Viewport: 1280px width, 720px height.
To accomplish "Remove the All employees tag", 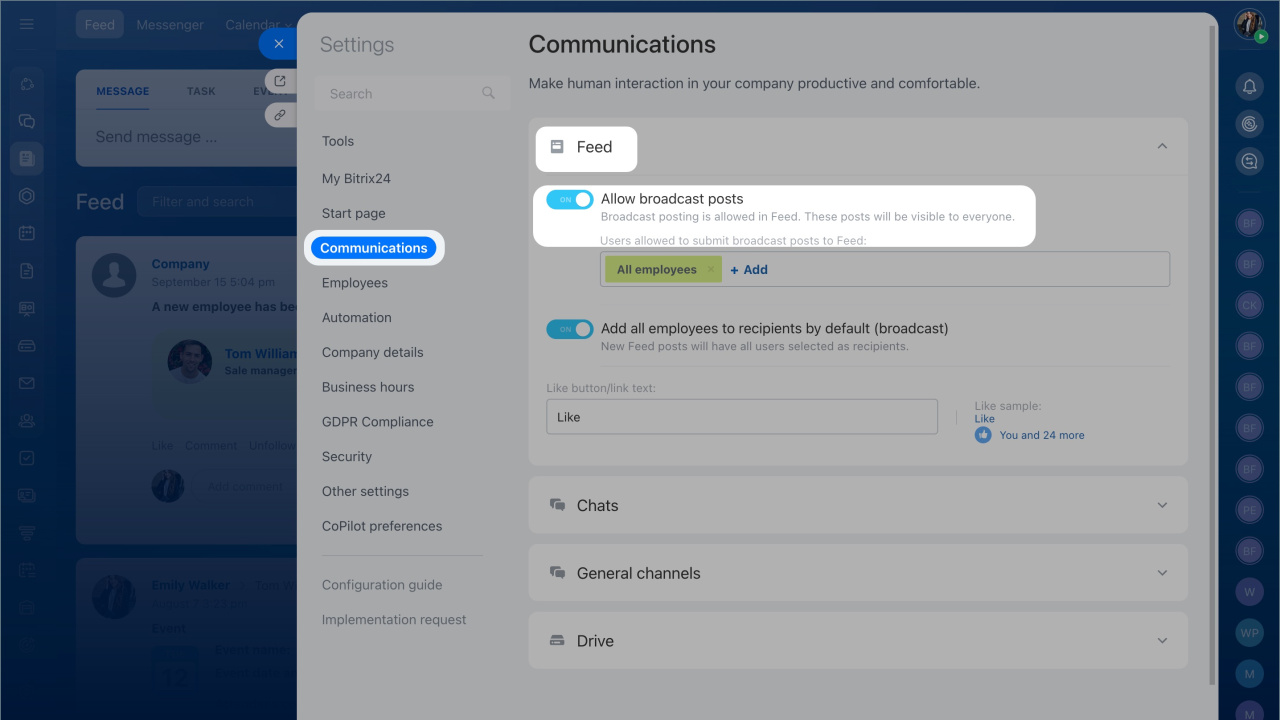I will point(710,270).
